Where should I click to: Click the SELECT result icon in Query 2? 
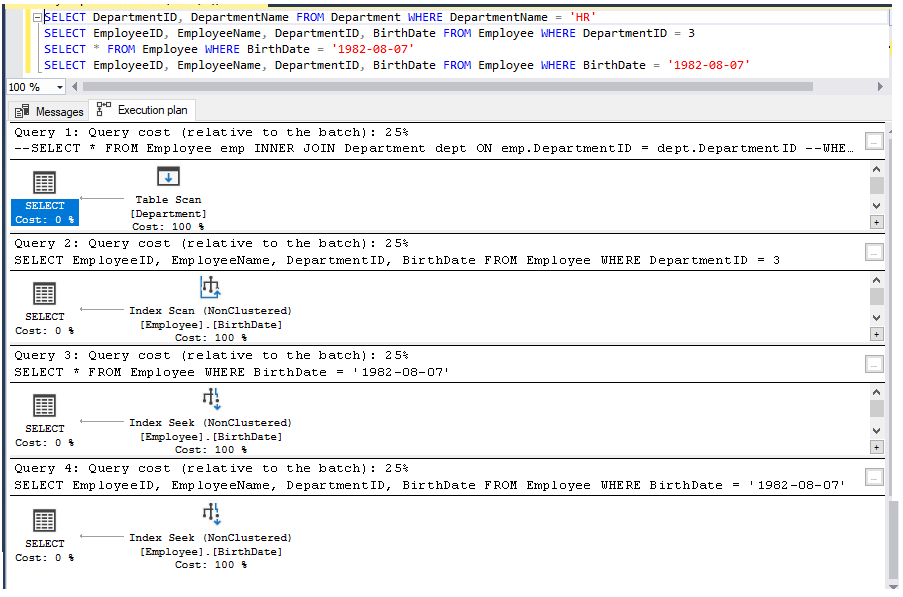(44, 294)
